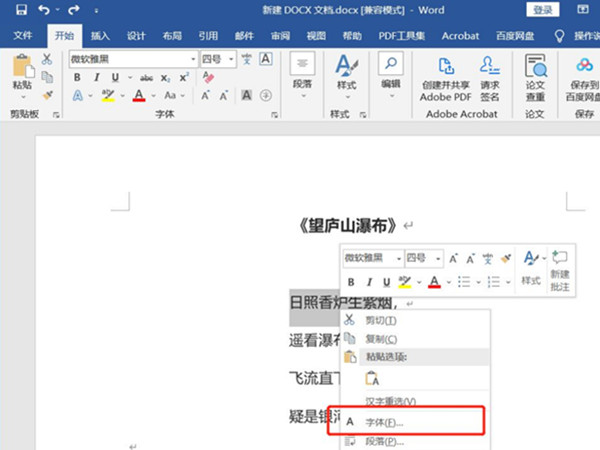Switch to the 插入 (Insert) ribbon tab

(x=100, y=35)
